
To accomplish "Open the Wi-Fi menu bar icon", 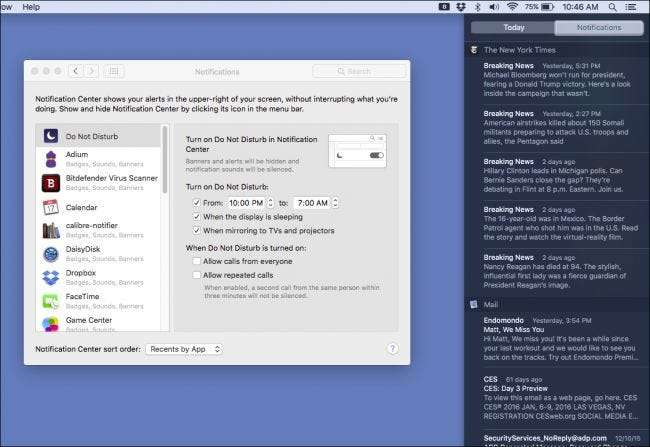I will (x=512, y=7).
